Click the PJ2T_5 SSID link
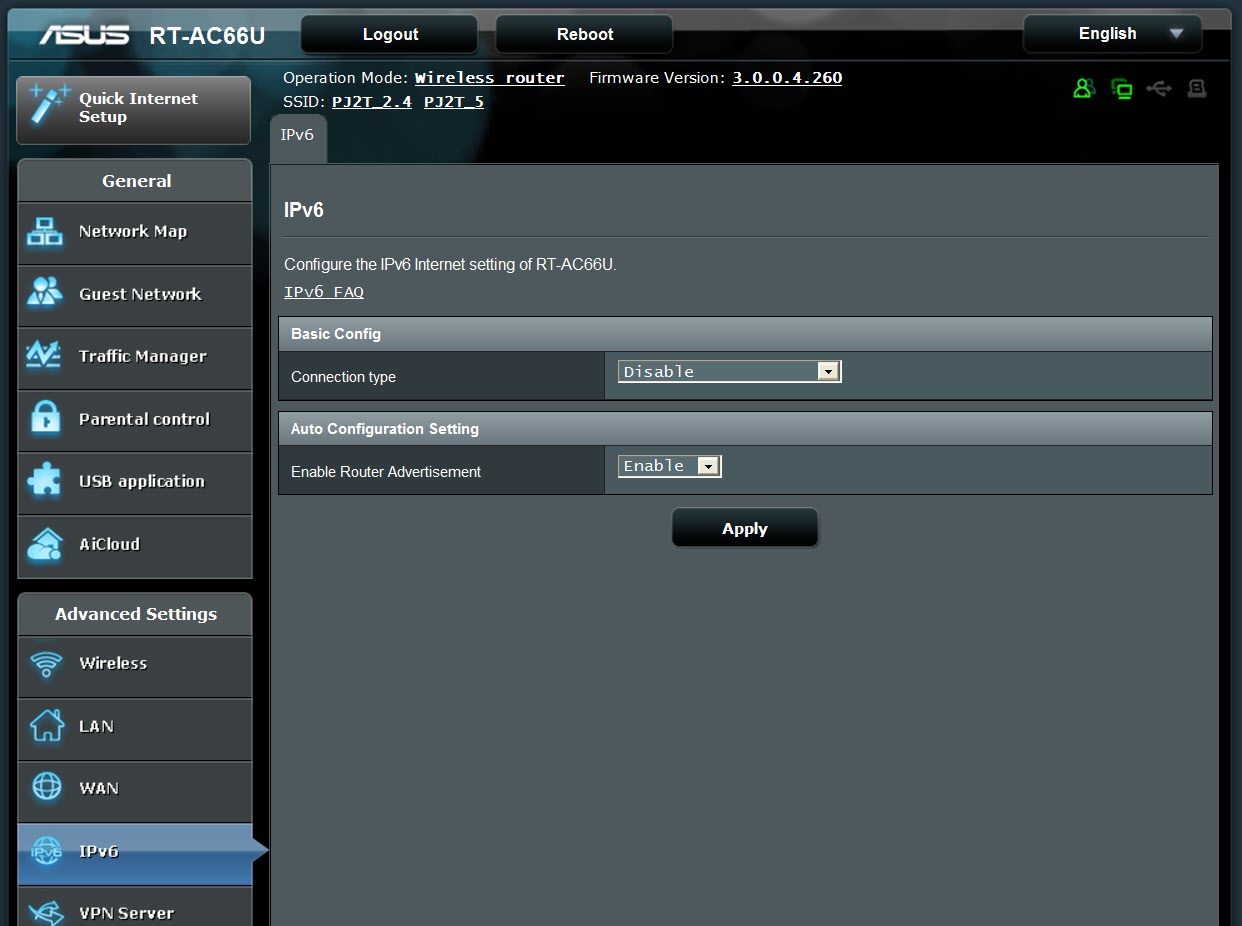 click(454, 102)
